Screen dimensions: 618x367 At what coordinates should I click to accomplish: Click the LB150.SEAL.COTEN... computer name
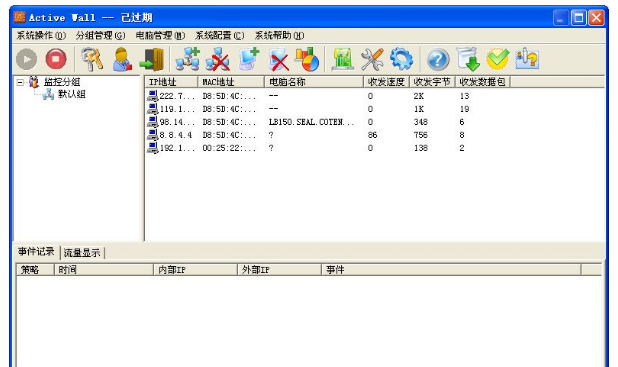point(311,122)
